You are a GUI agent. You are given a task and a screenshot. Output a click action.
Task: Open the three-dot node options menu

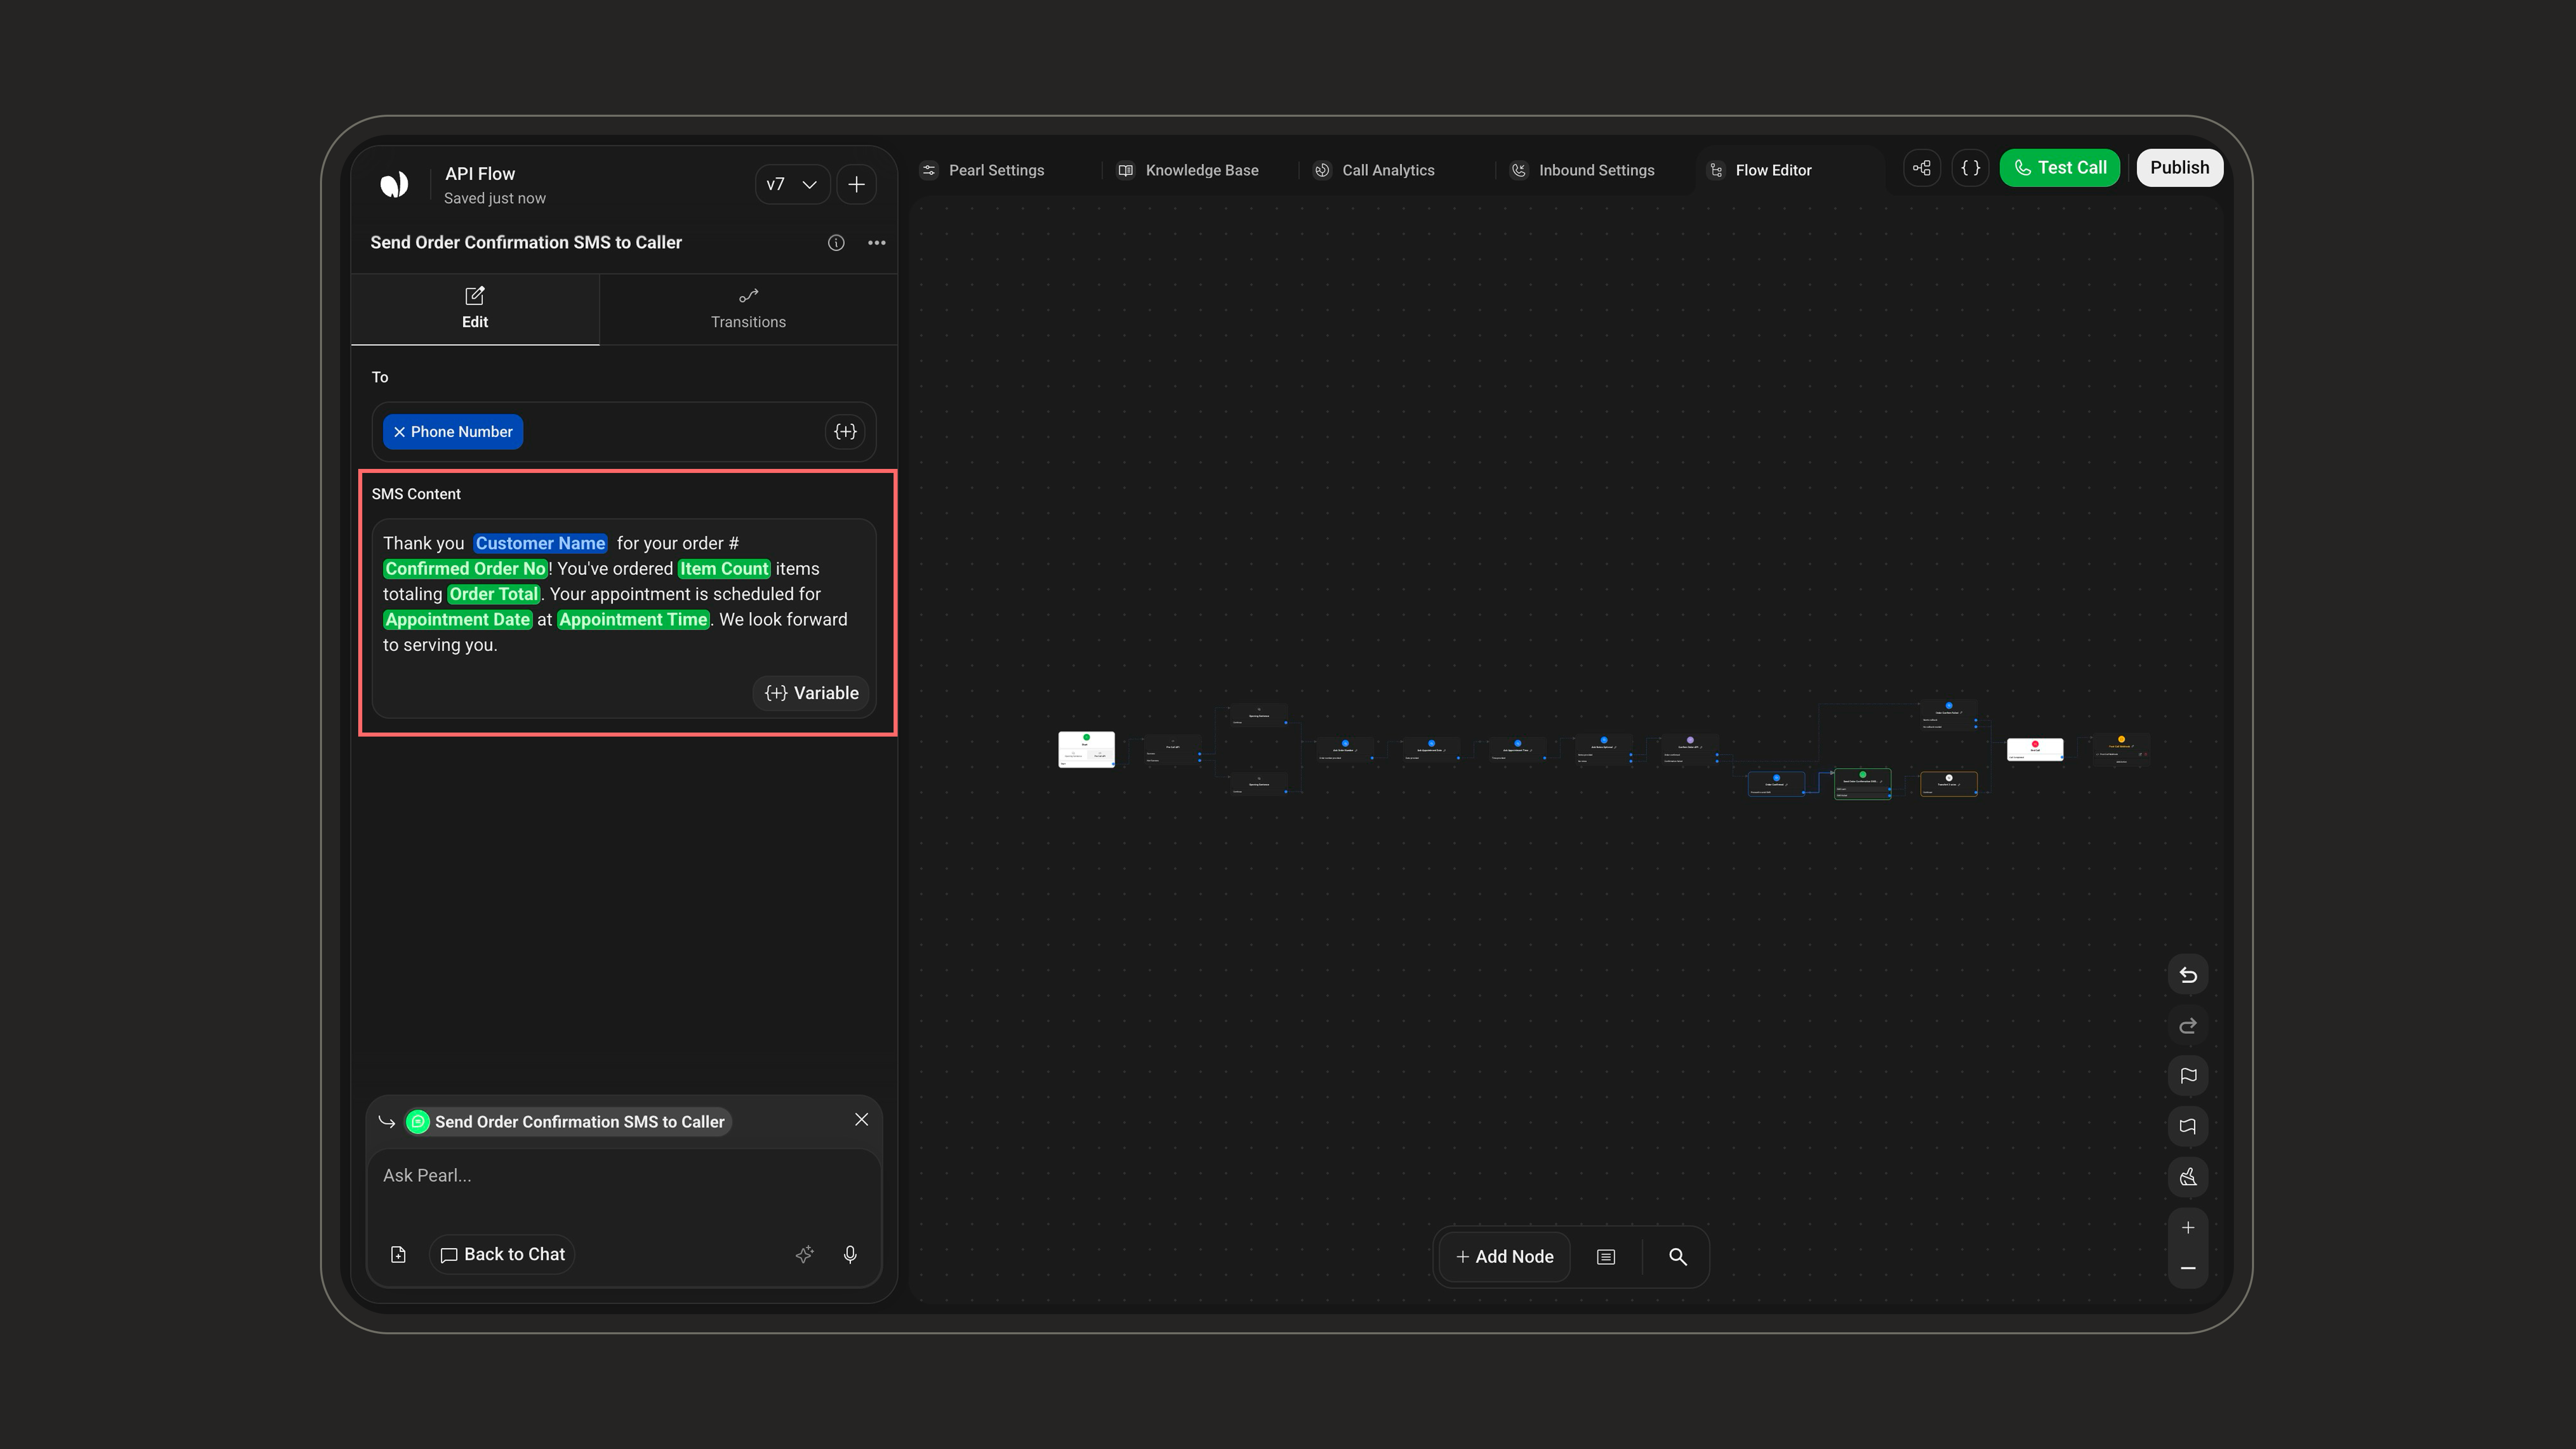[x=877, y=243]
